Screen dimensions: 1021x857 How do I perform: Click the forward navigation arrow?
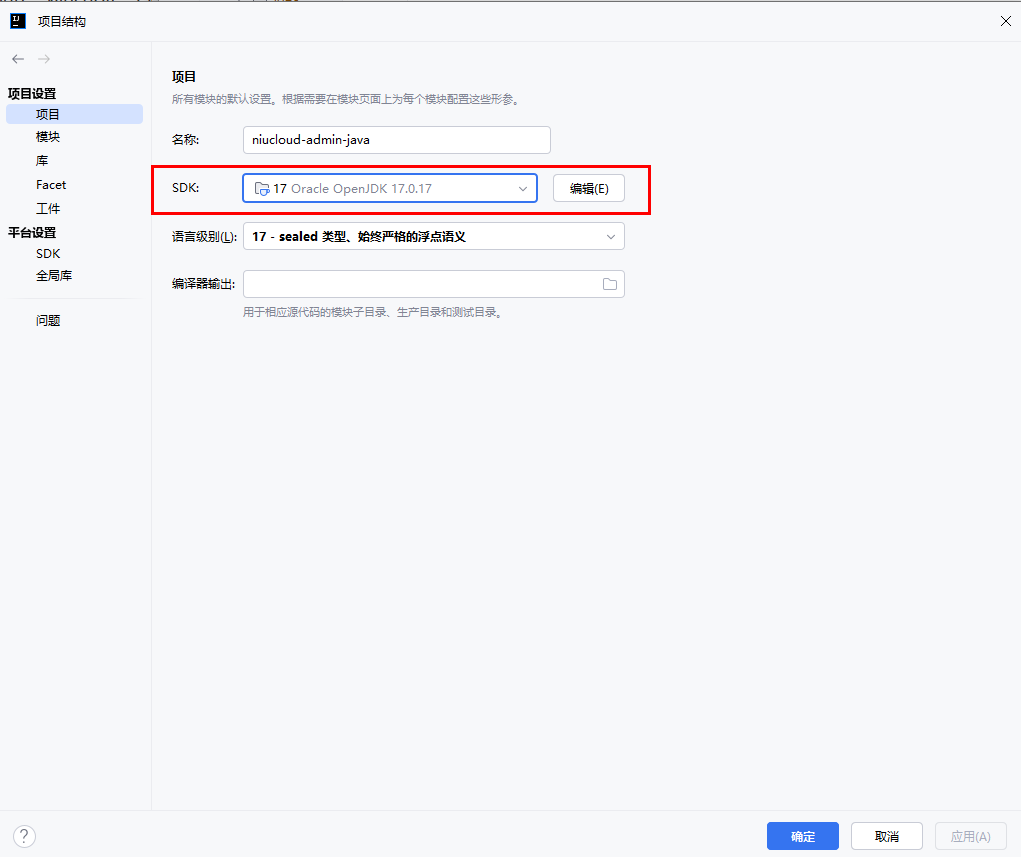point(44,59)
